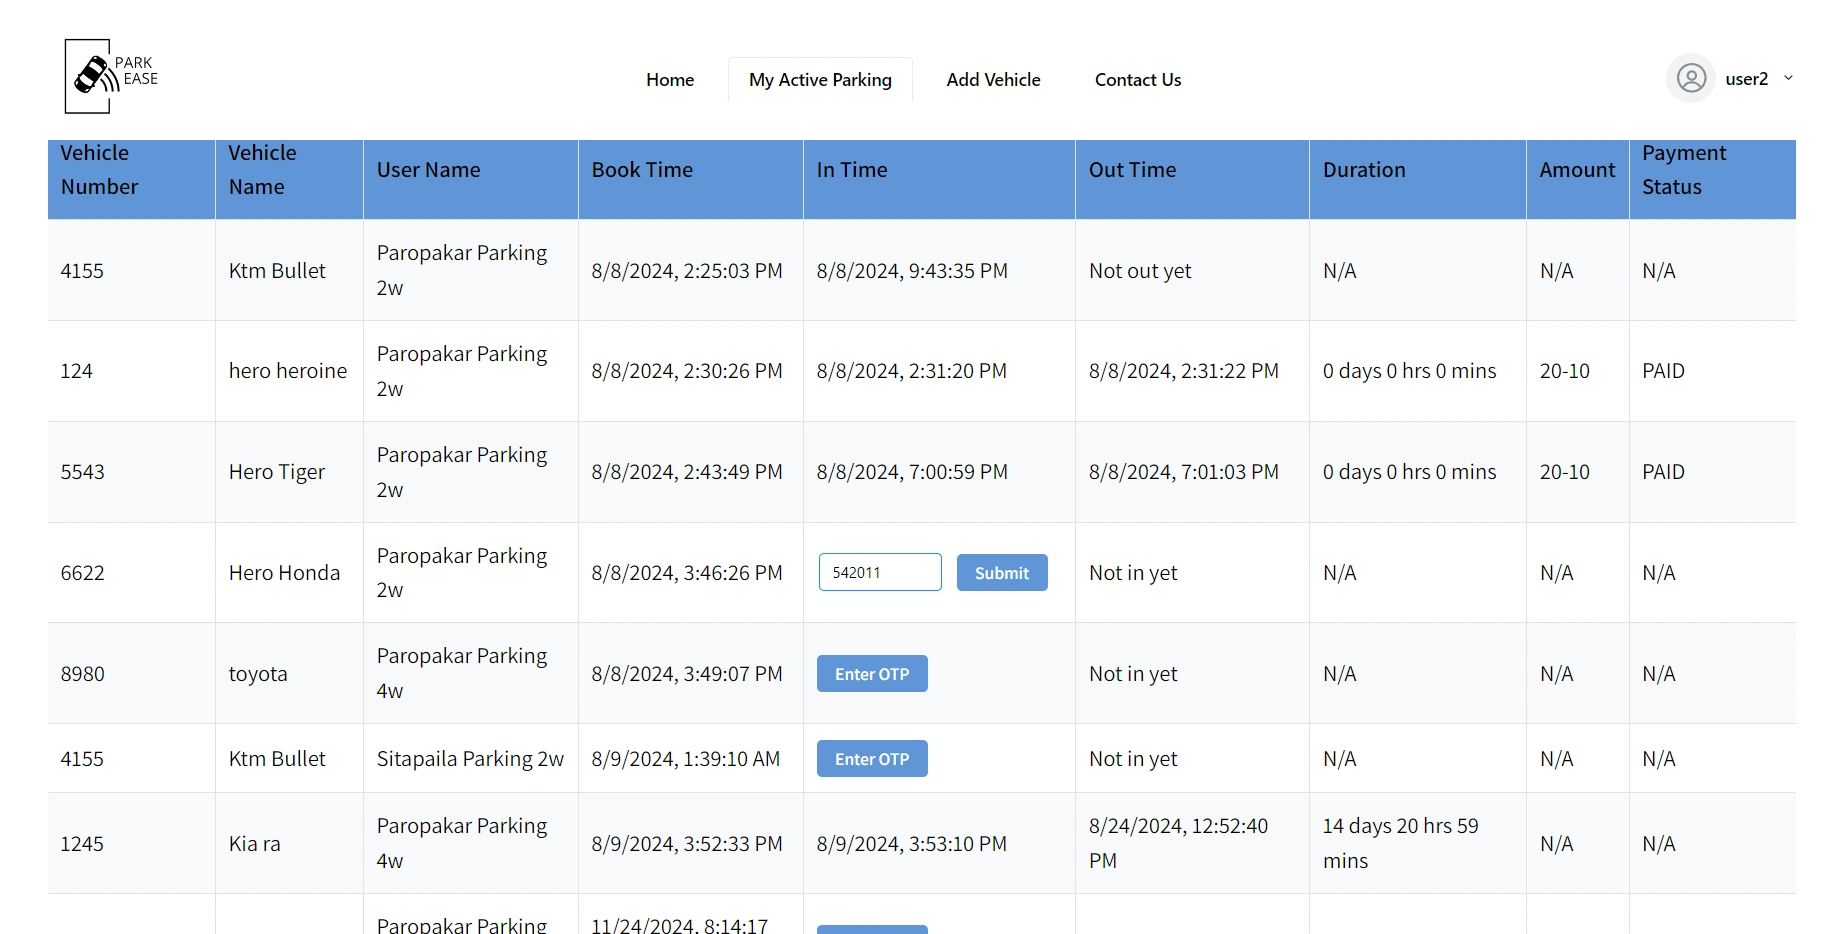Click Enter OTP for the toyota row
Viewport: 1837px width, 934px height.
click(x=872, y=674)
